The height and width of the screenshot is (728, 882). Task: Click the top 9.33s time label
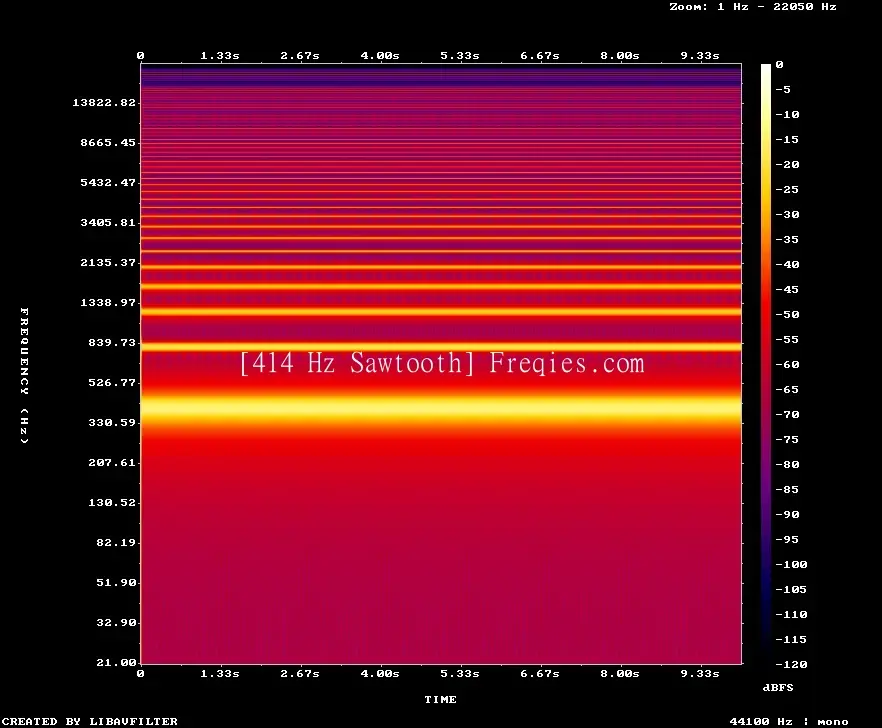click(x=700, y=55)
